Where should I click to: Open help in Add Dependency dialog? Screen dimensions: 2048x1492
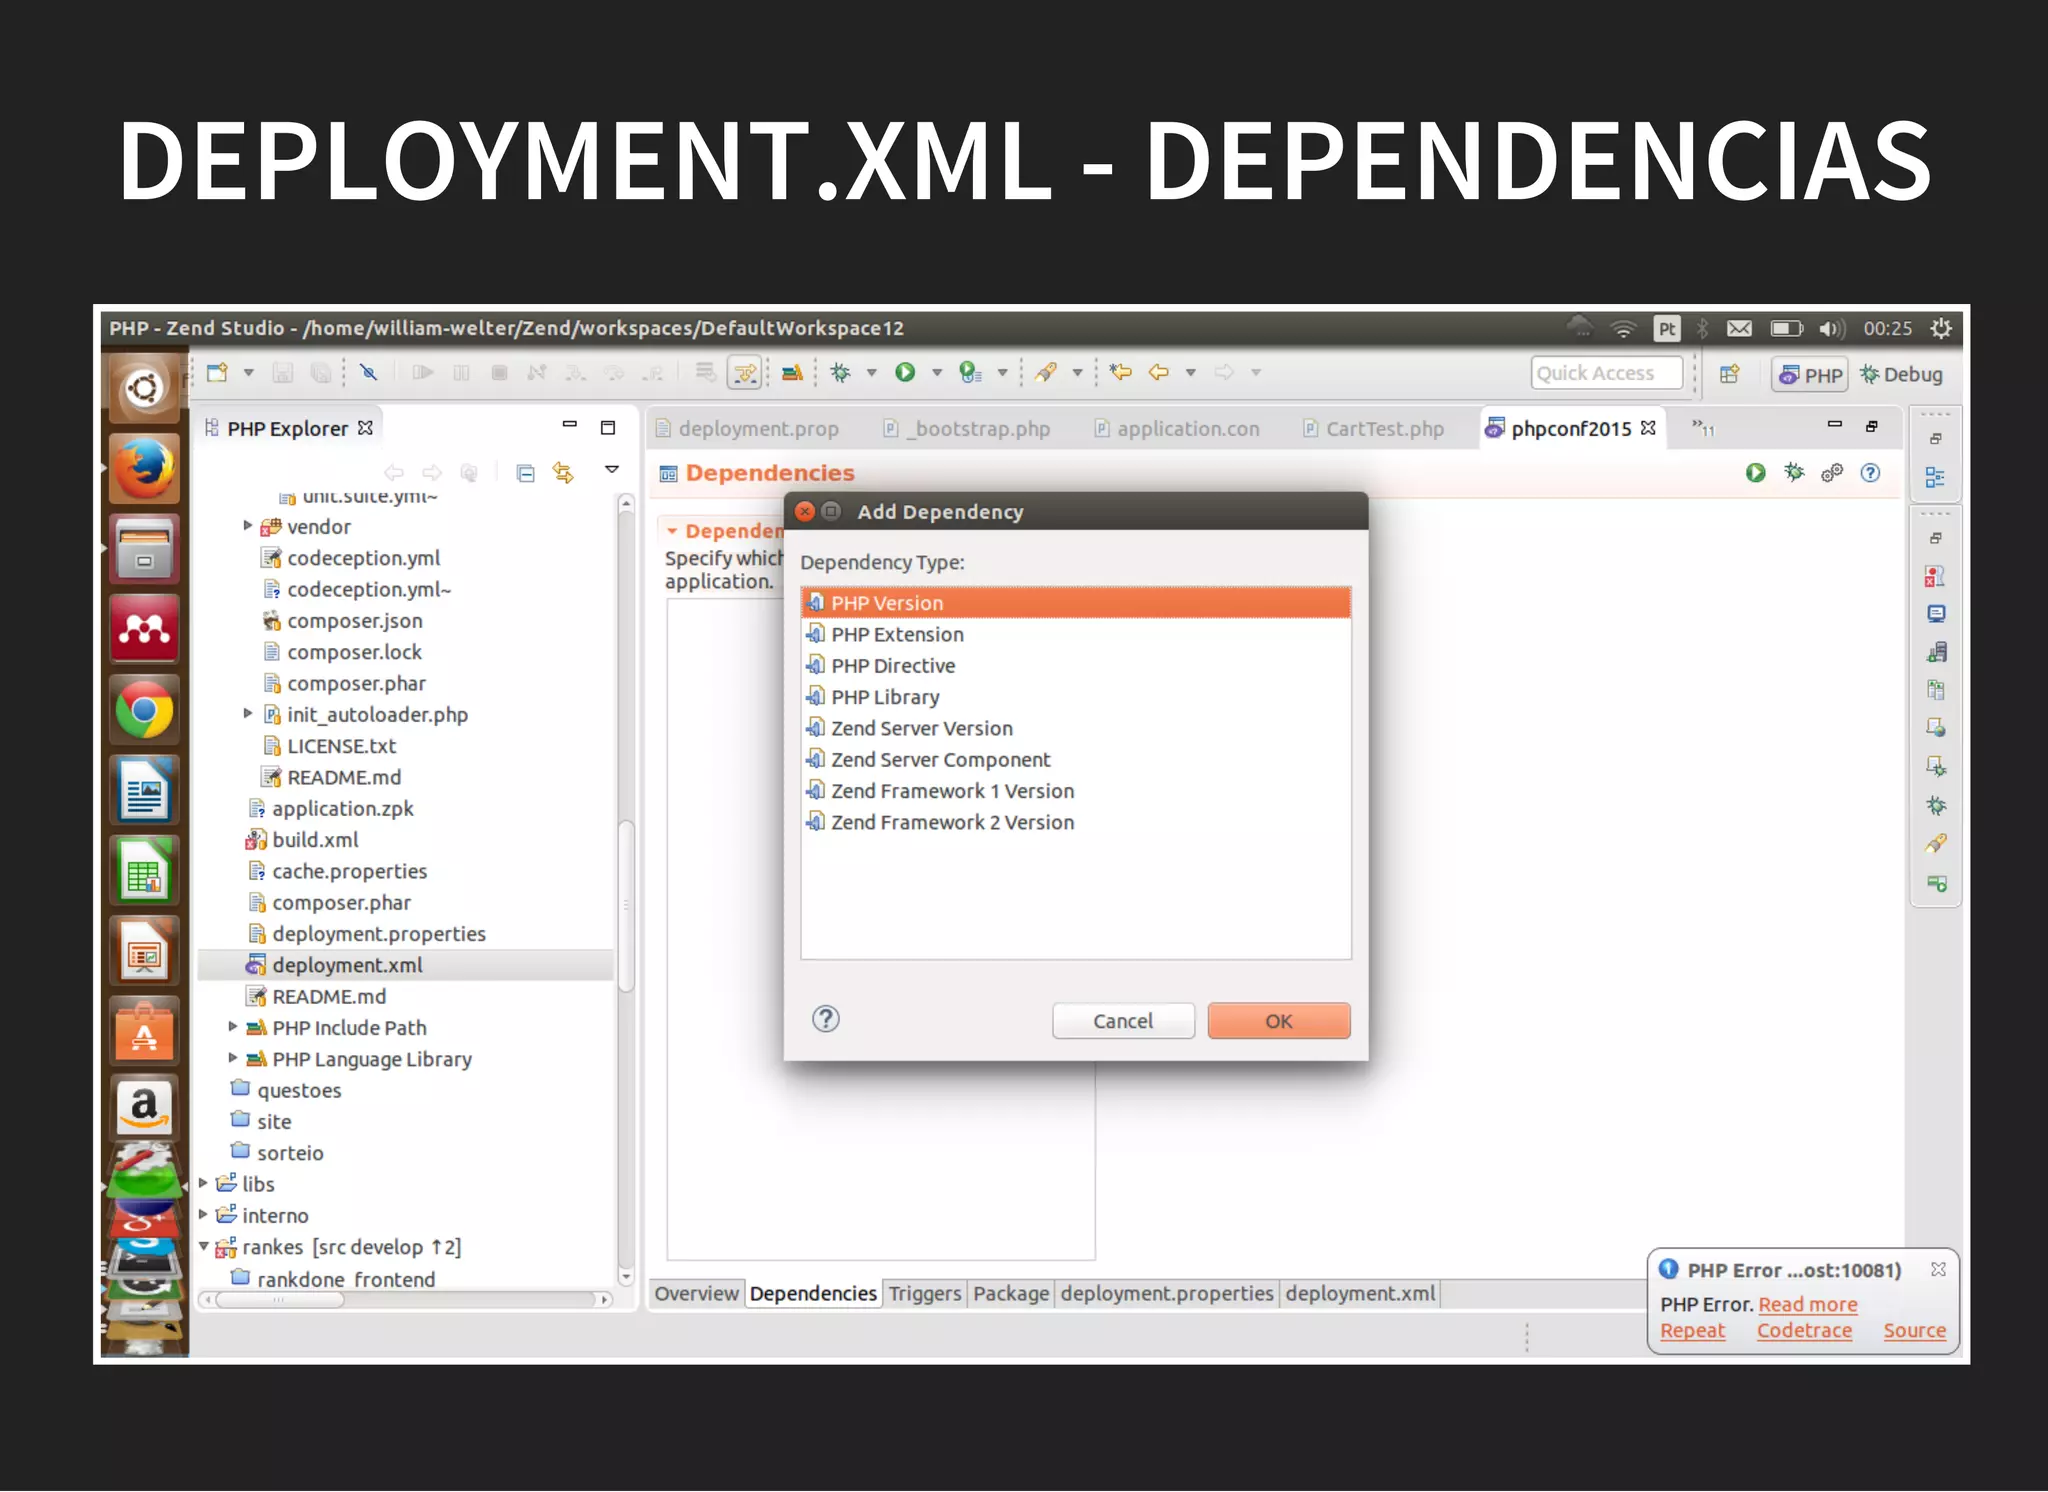click(826, 1019)
